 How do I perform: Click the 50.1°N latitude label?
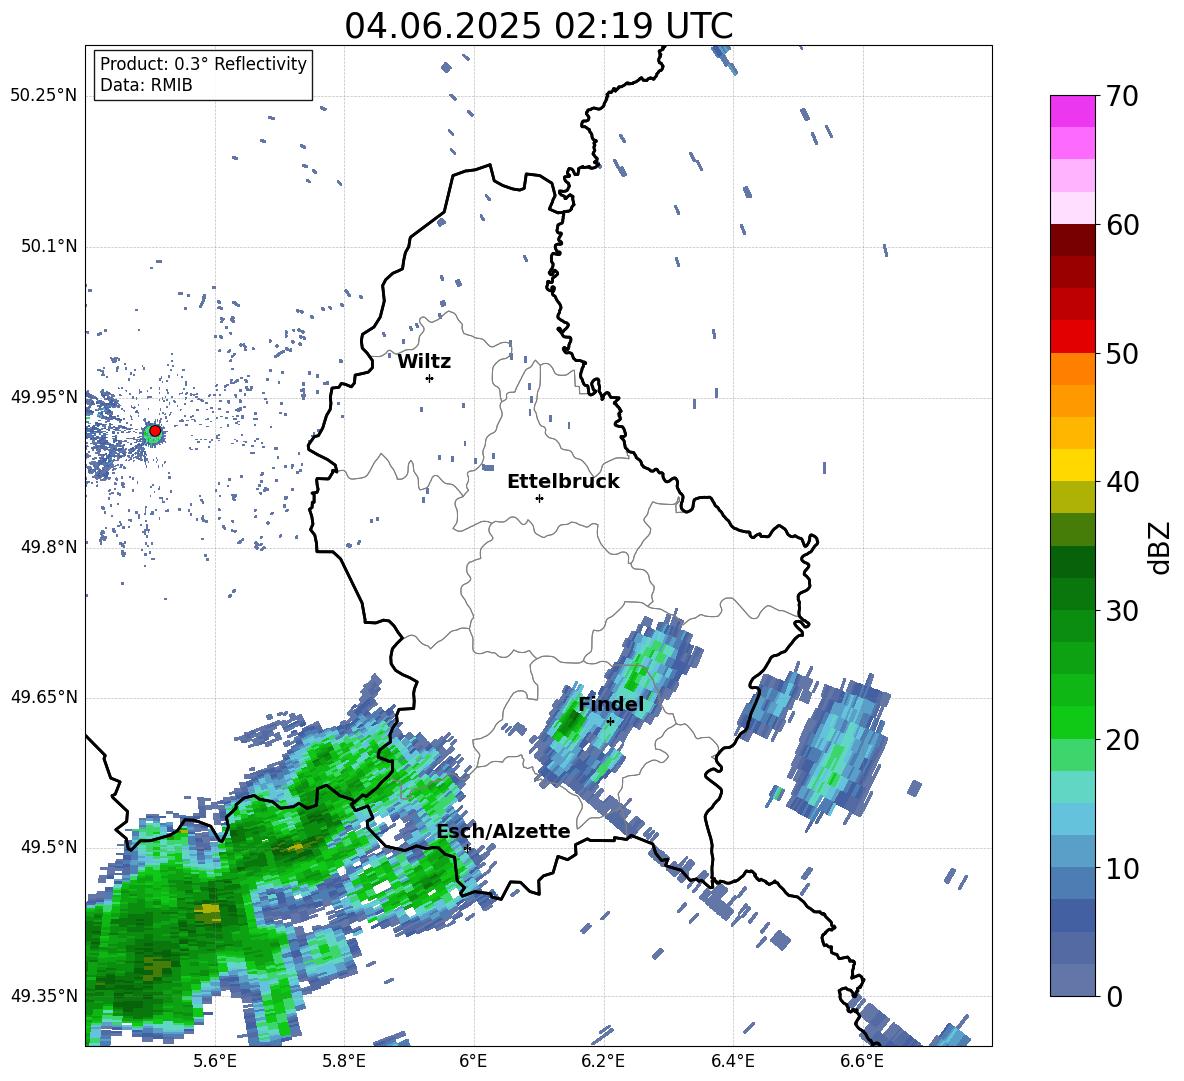pos(48,246)
